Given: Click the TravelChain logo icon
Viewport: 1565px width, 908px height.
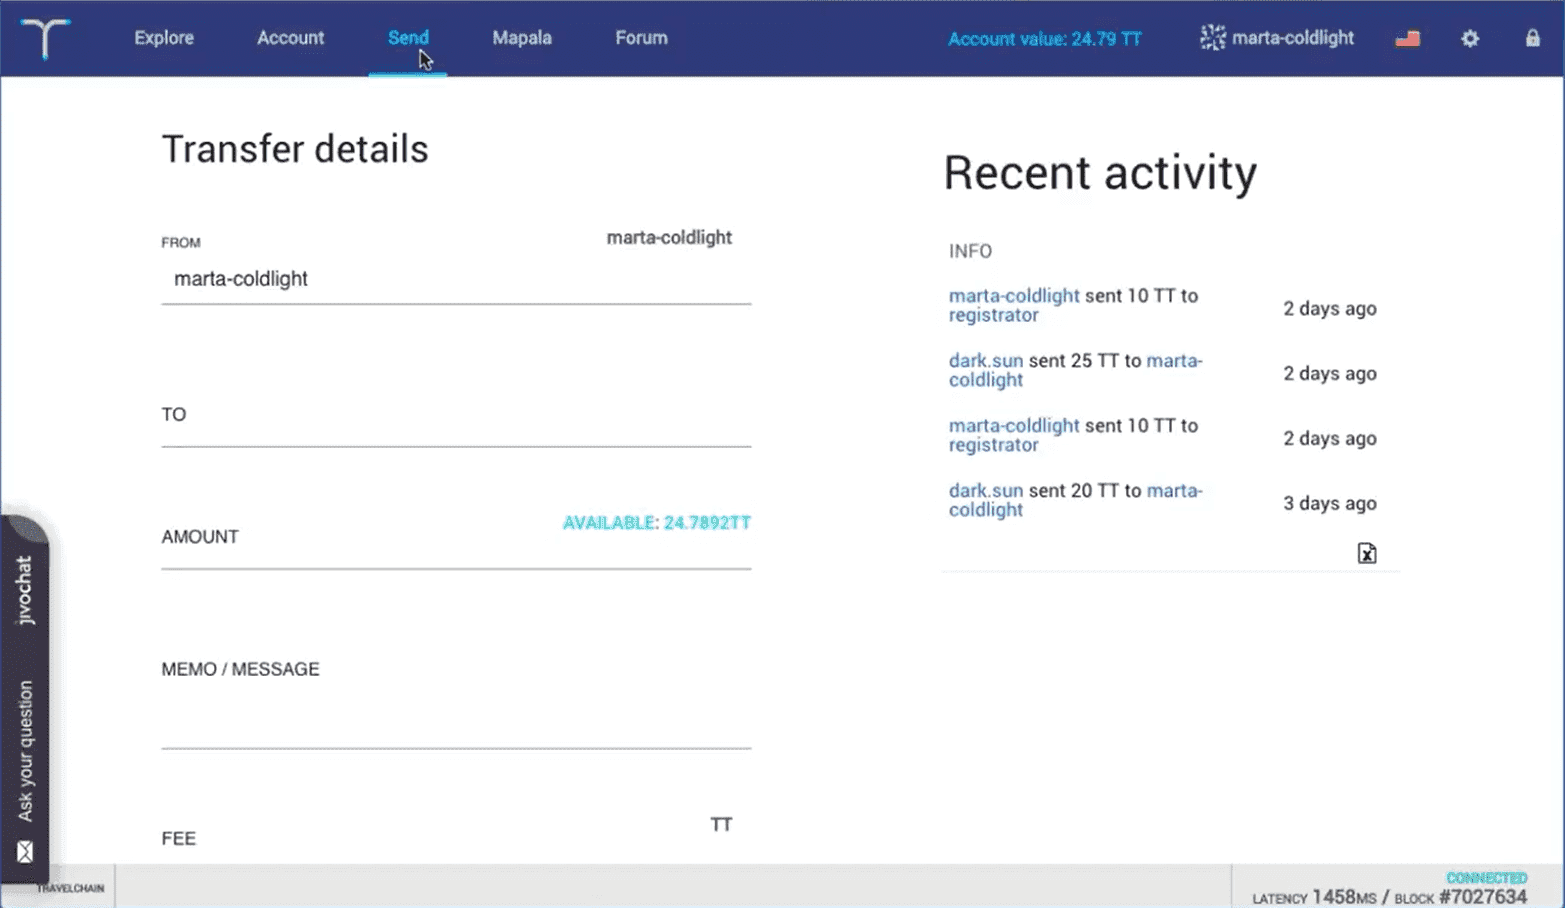Looking at the screenshot, I should (45, 38).
